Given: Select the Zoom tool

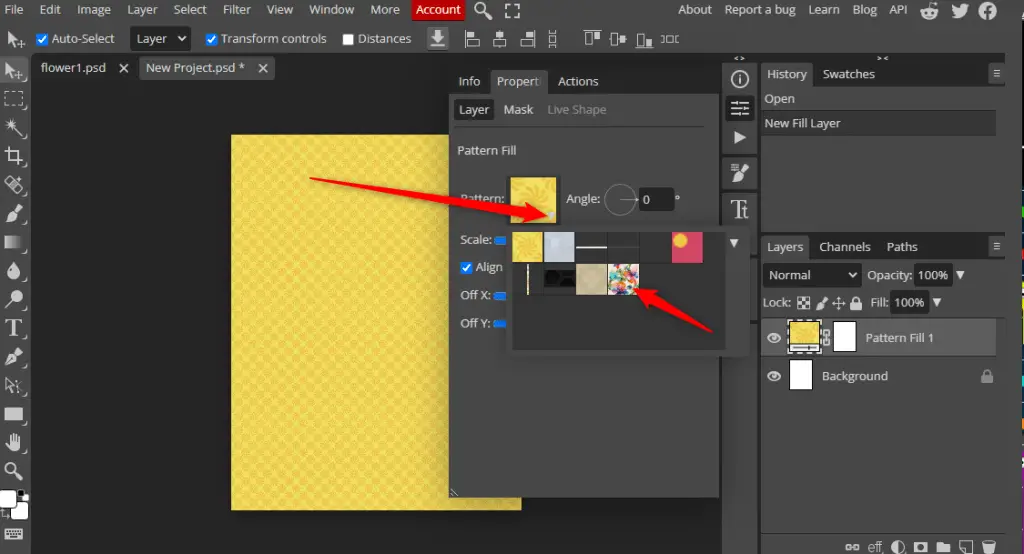Looking at the screenshot, I should pos(14,471).
